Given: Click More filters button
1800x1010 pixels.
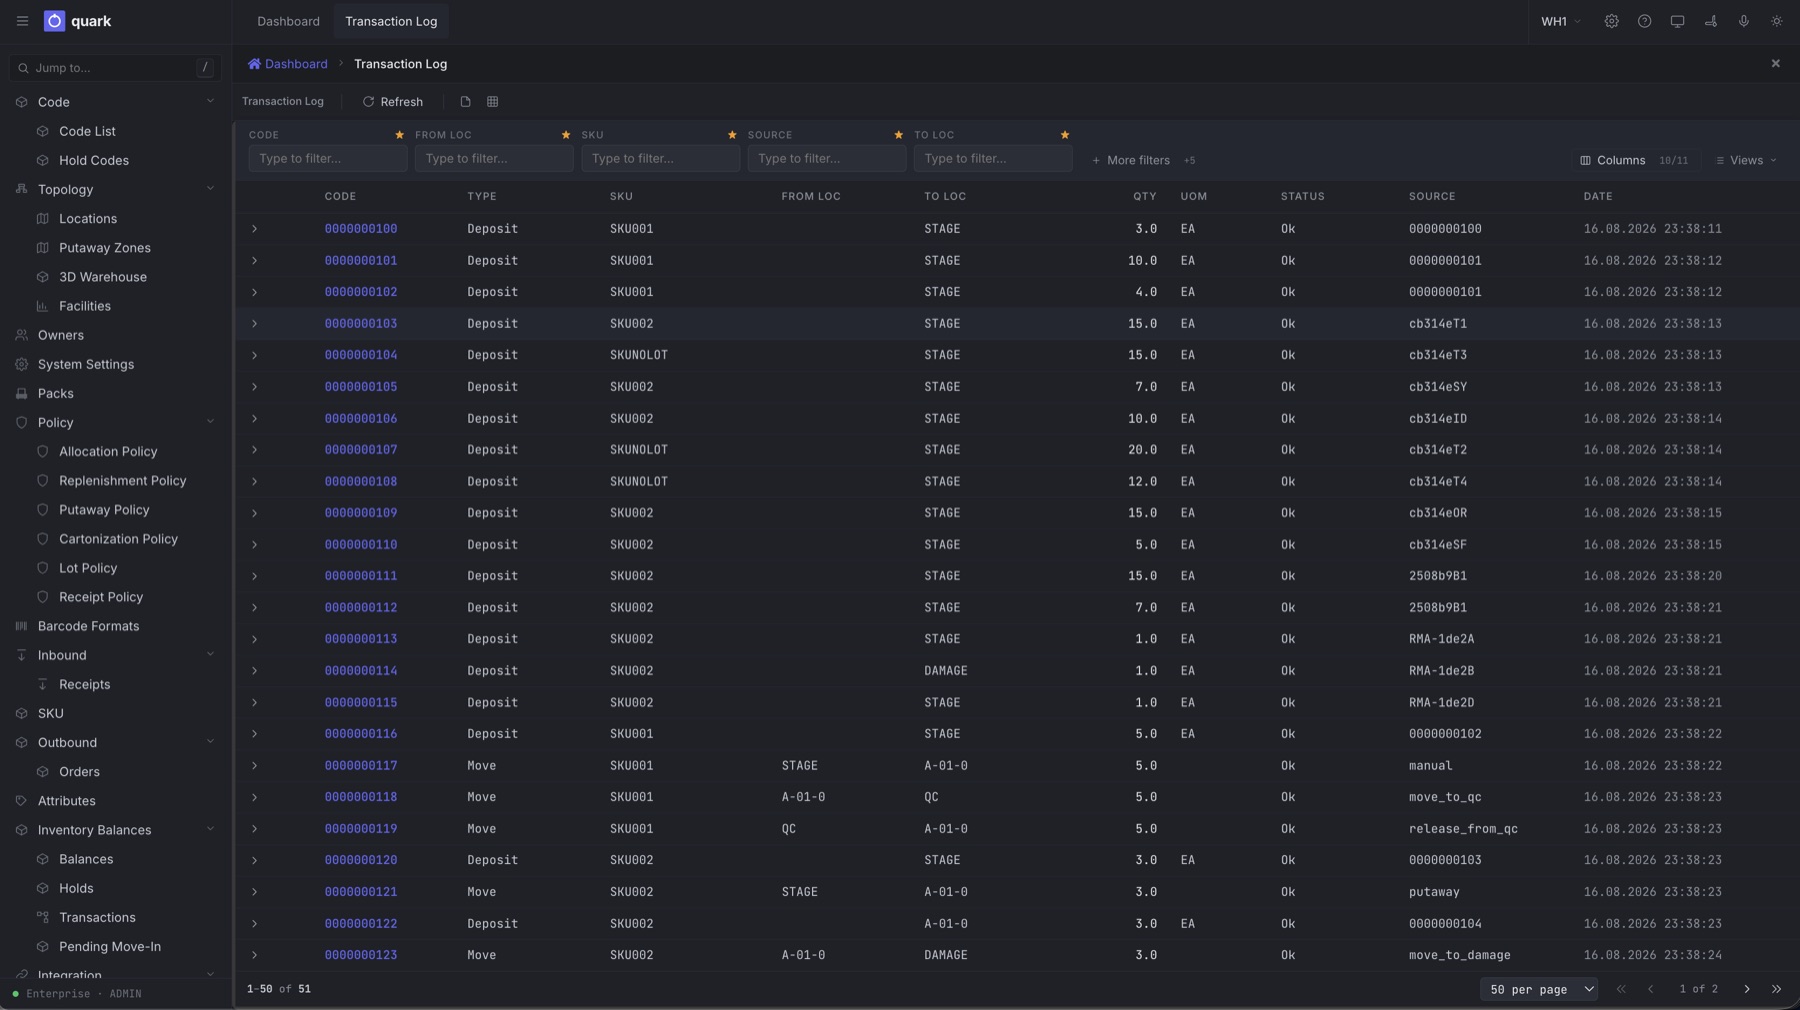Looking at the screenshot, I should pos(1130,160).
